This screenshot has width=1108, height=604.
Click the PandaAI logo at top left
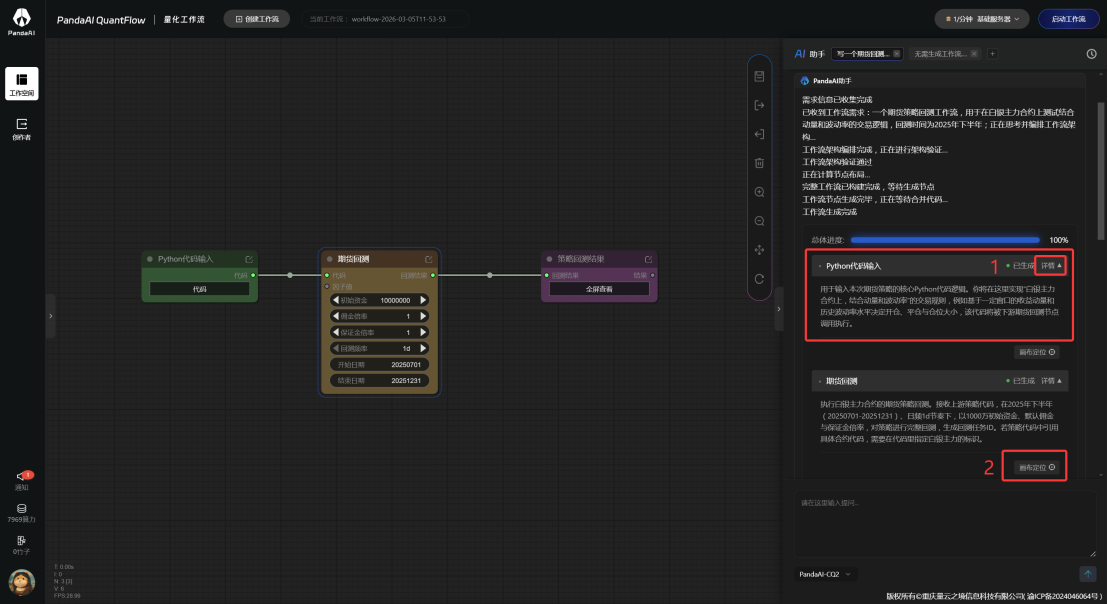(21, 22)
